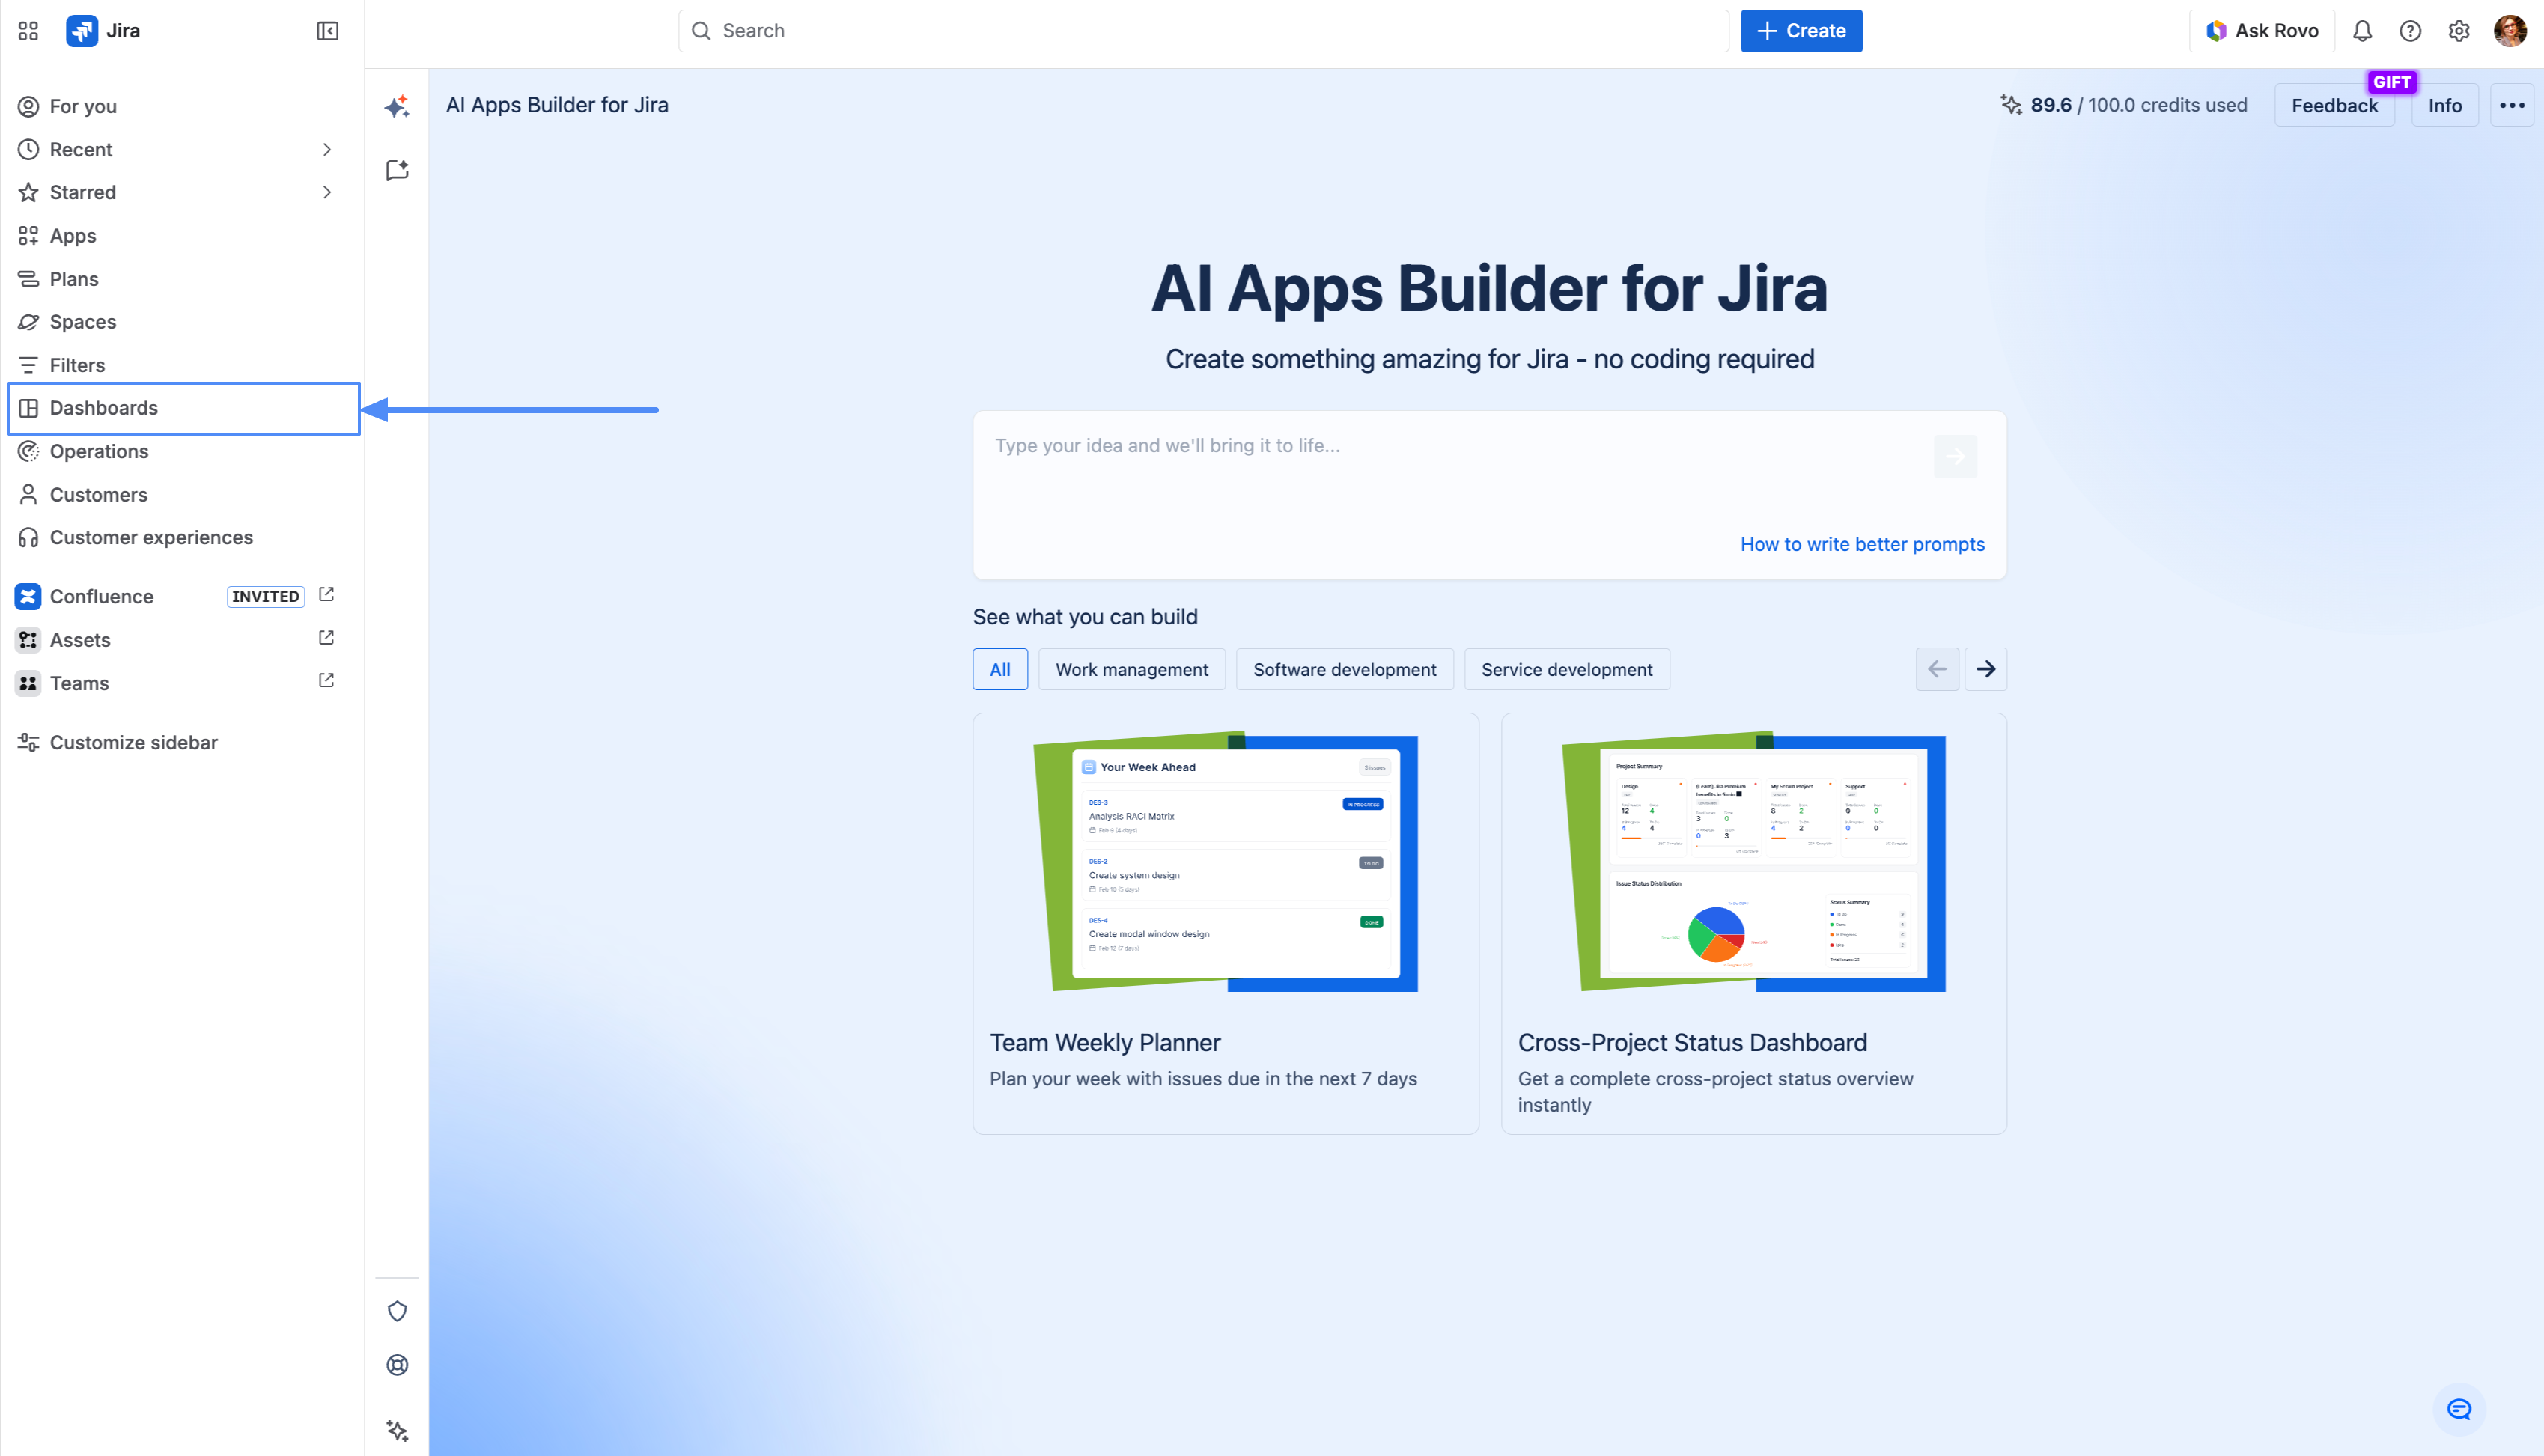Collapse the Jira sidebar panel icon
Screen dimensions: 2544x1456
pos(327,31)
